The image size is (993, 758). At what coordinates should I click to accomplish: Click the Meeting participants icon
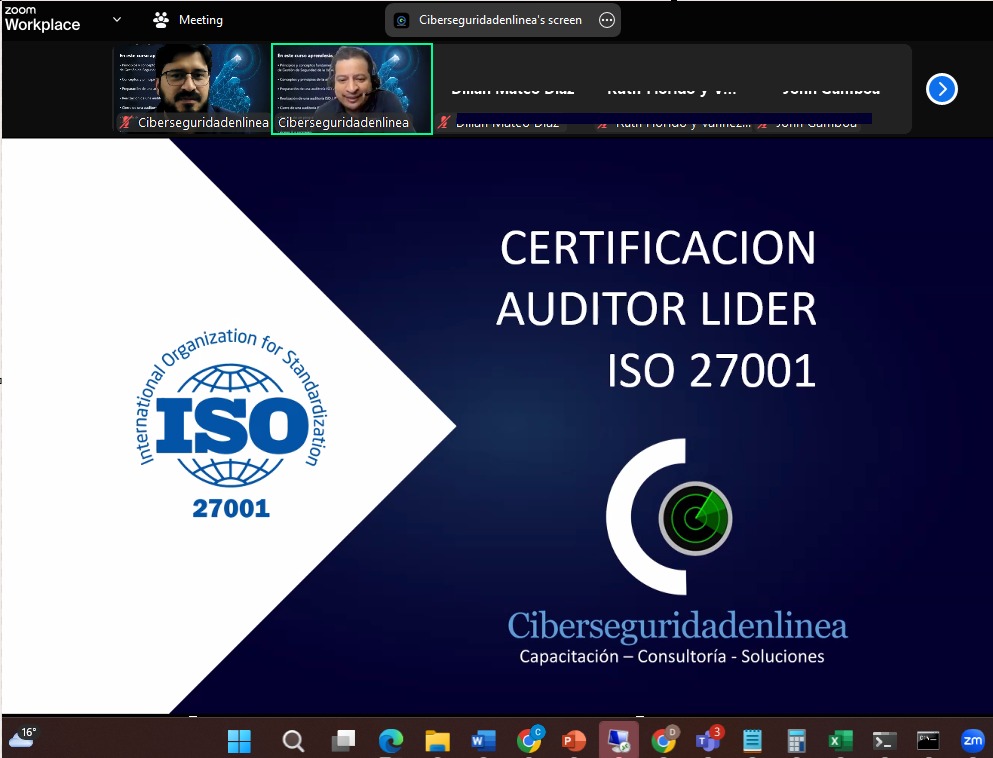[x=161, y=20]
